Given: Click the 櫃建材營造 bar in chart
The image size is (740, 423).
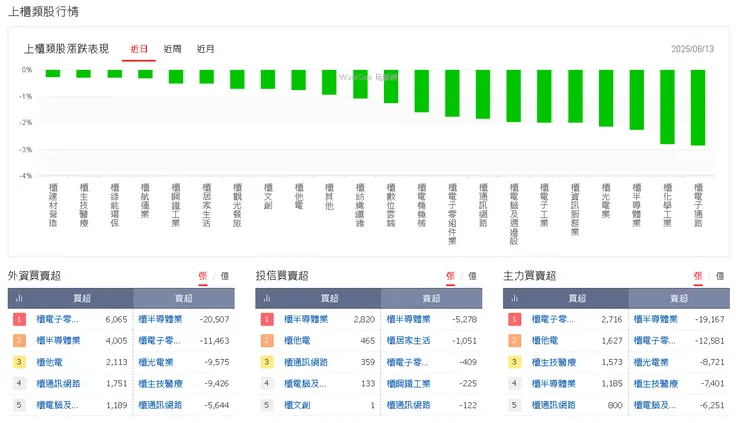Looking at the screenshot, I should click(x=53, y=74).
